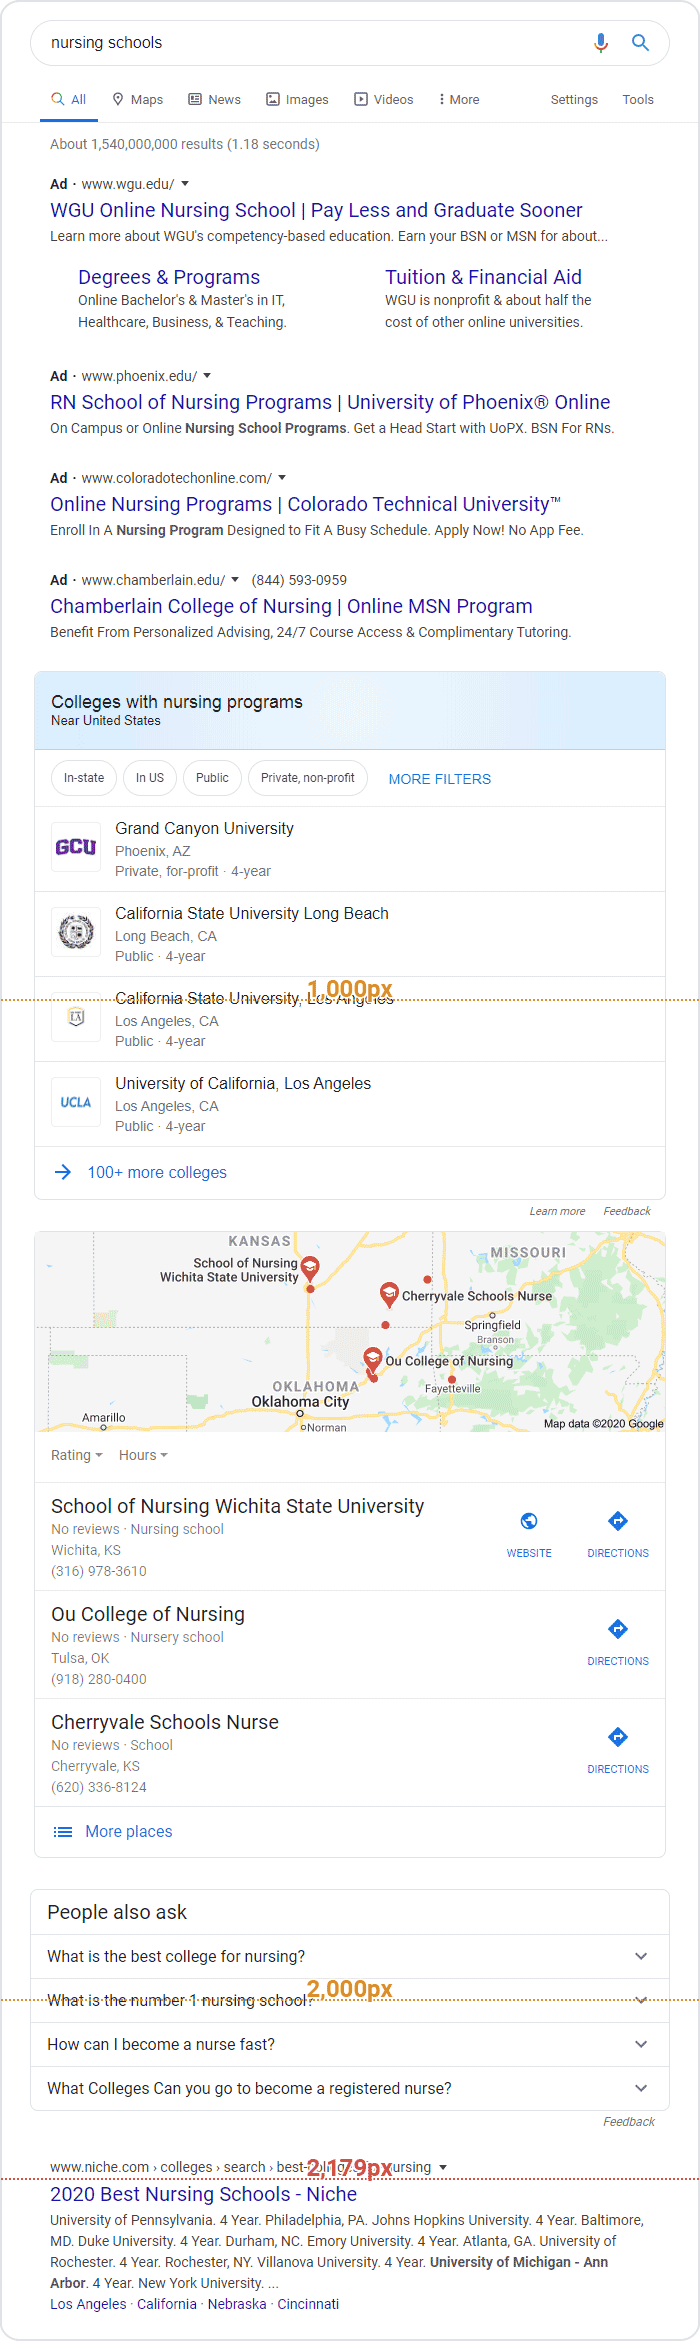Toggle the In-state filter chip
The height and width of the screenshot is (2341, 700).
84,778
